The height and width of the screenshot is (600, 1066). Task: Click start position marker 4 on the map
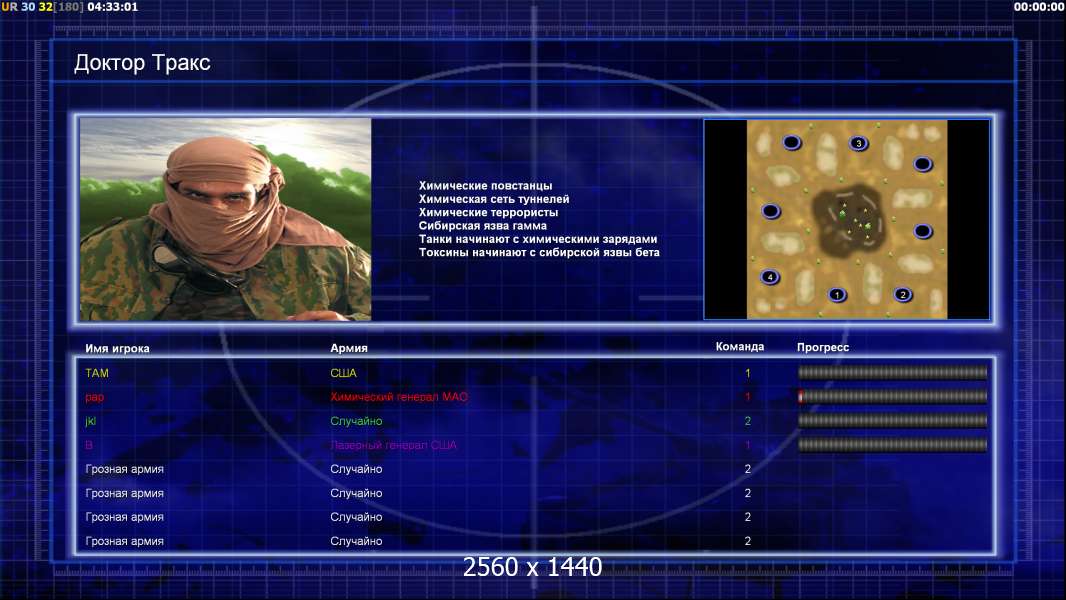[770, 277]
